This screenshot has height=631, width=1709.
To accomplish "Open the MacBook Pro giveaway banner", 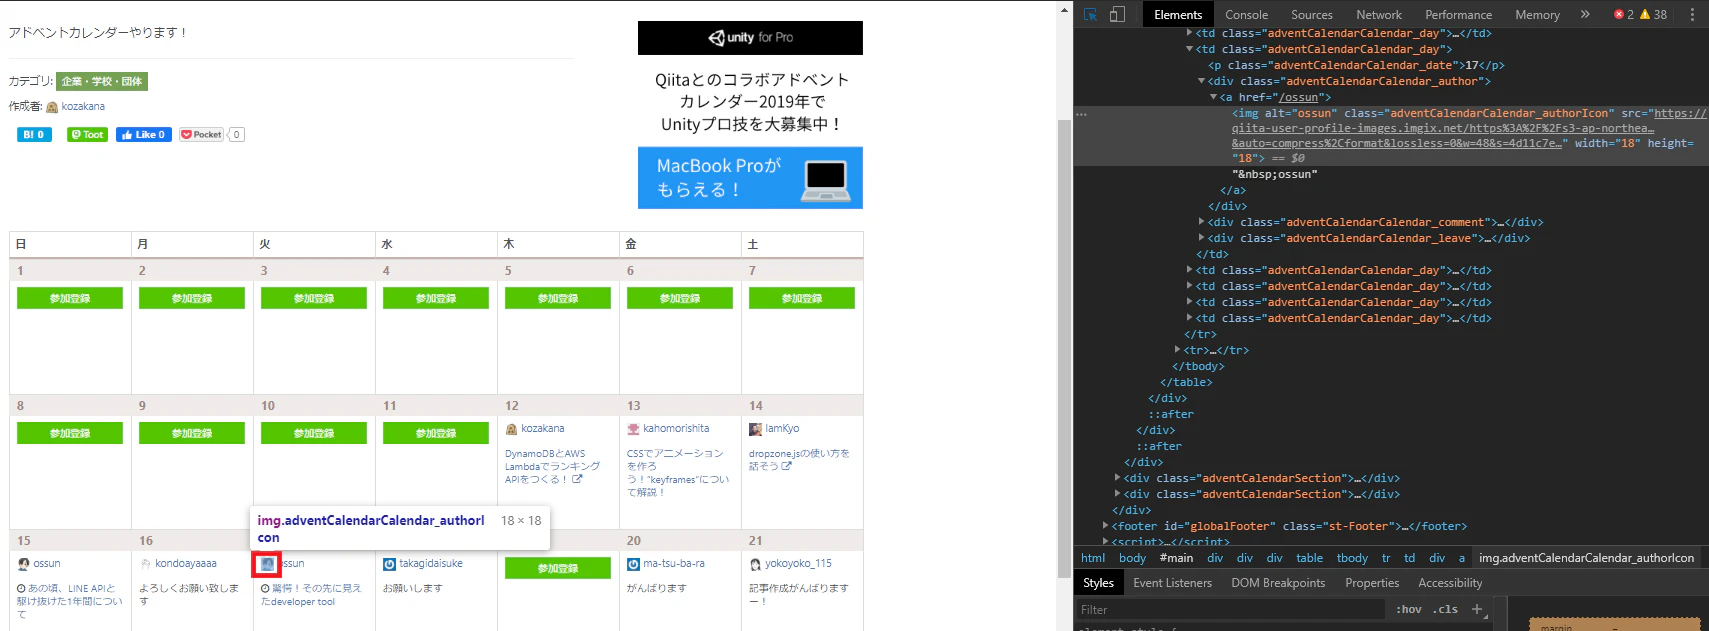I will 750,178.
